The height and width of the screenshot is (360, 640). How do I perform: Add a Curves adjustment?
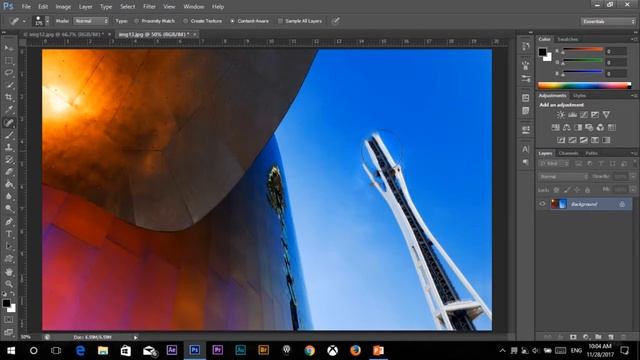pos(584,115)
